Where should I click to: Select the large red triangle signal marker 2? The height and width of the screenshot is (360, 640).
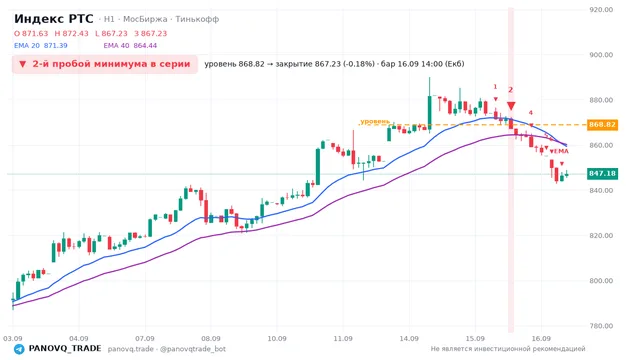pos(511,106)
